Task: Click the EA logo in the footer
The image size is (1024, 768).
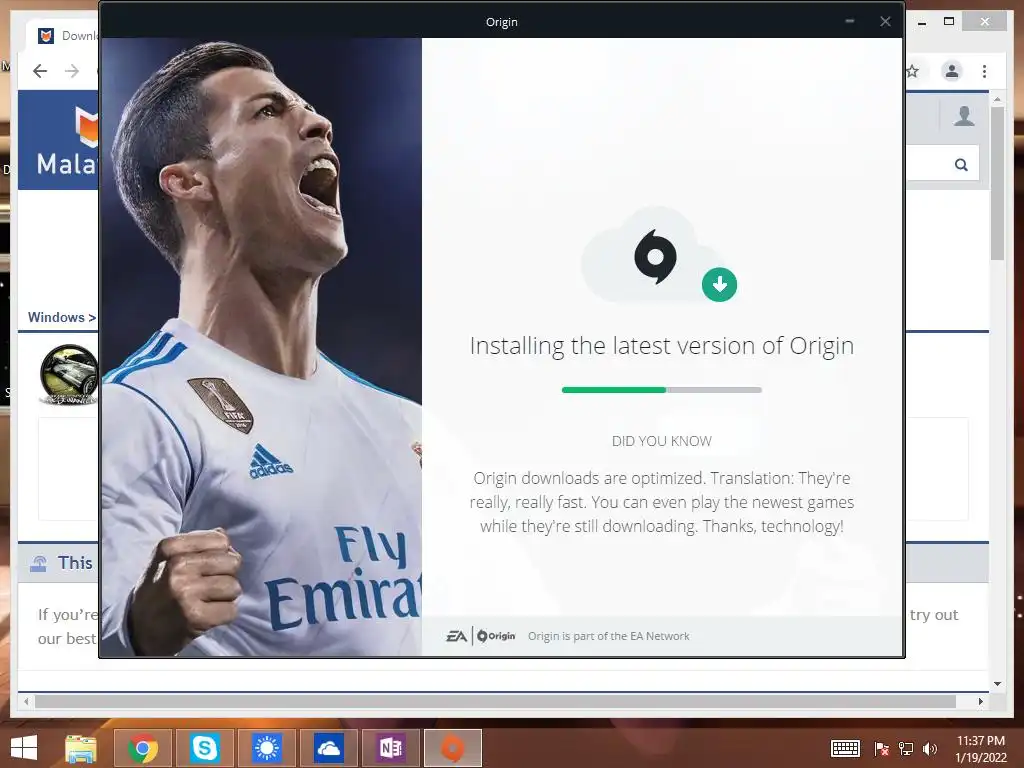Action: pyautogui.click(x=456, y=636)
